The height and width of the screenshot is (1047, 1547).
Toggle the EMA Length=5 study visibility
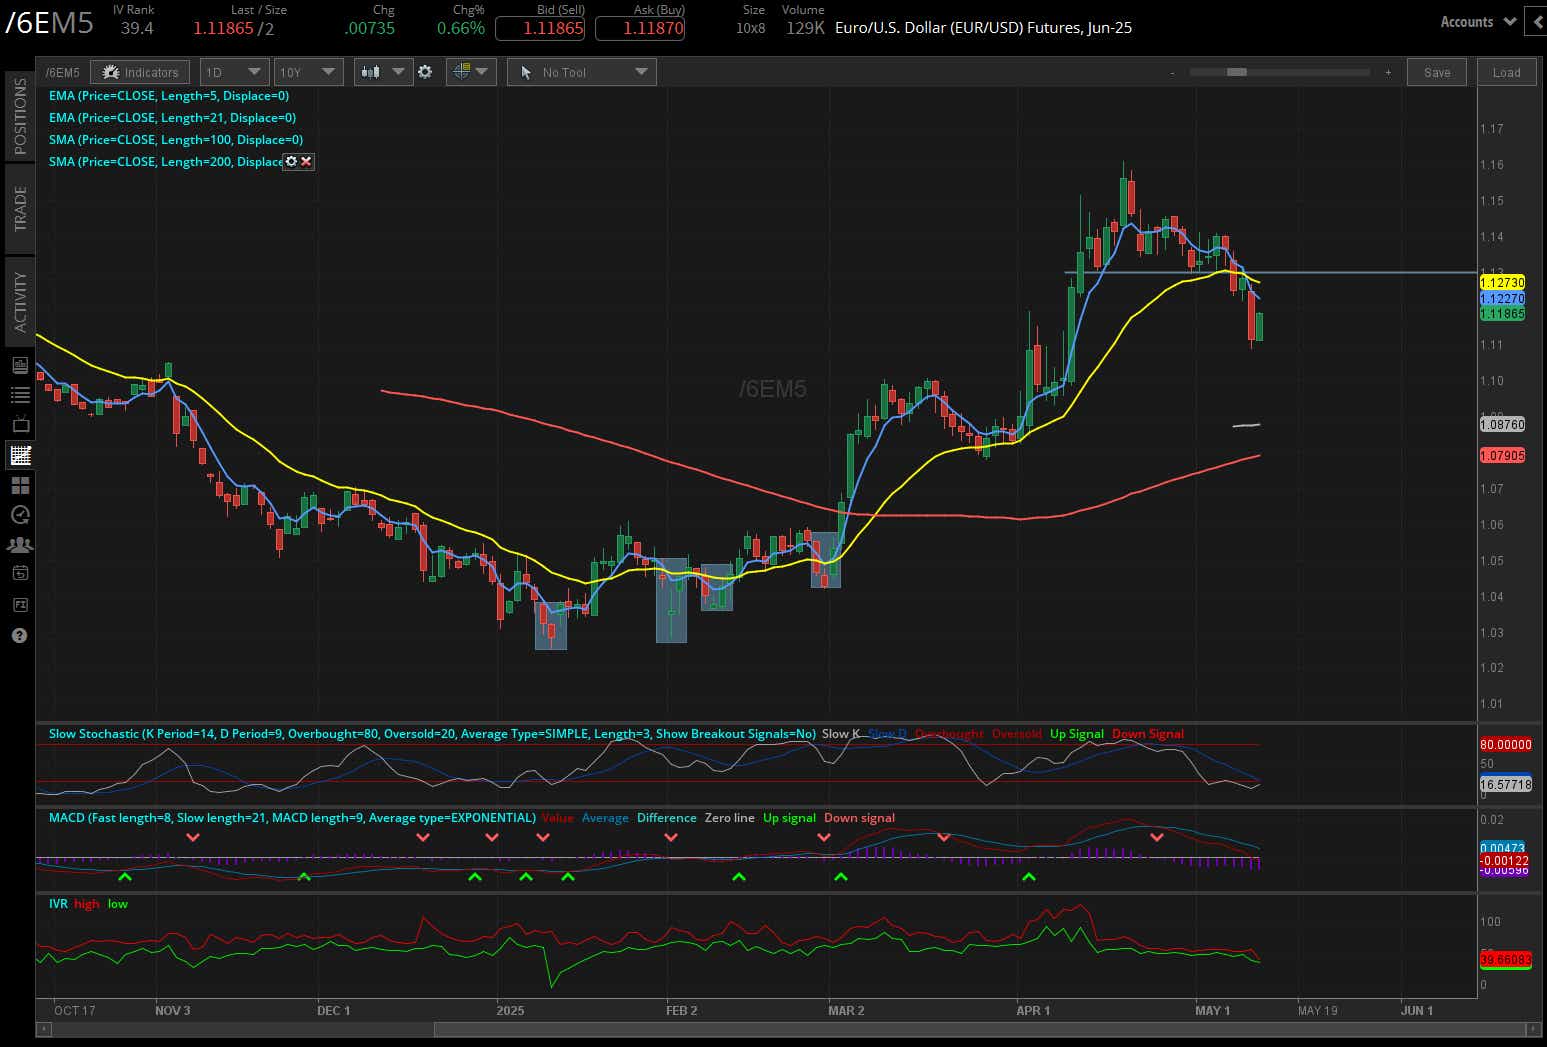tap(168, 95)
